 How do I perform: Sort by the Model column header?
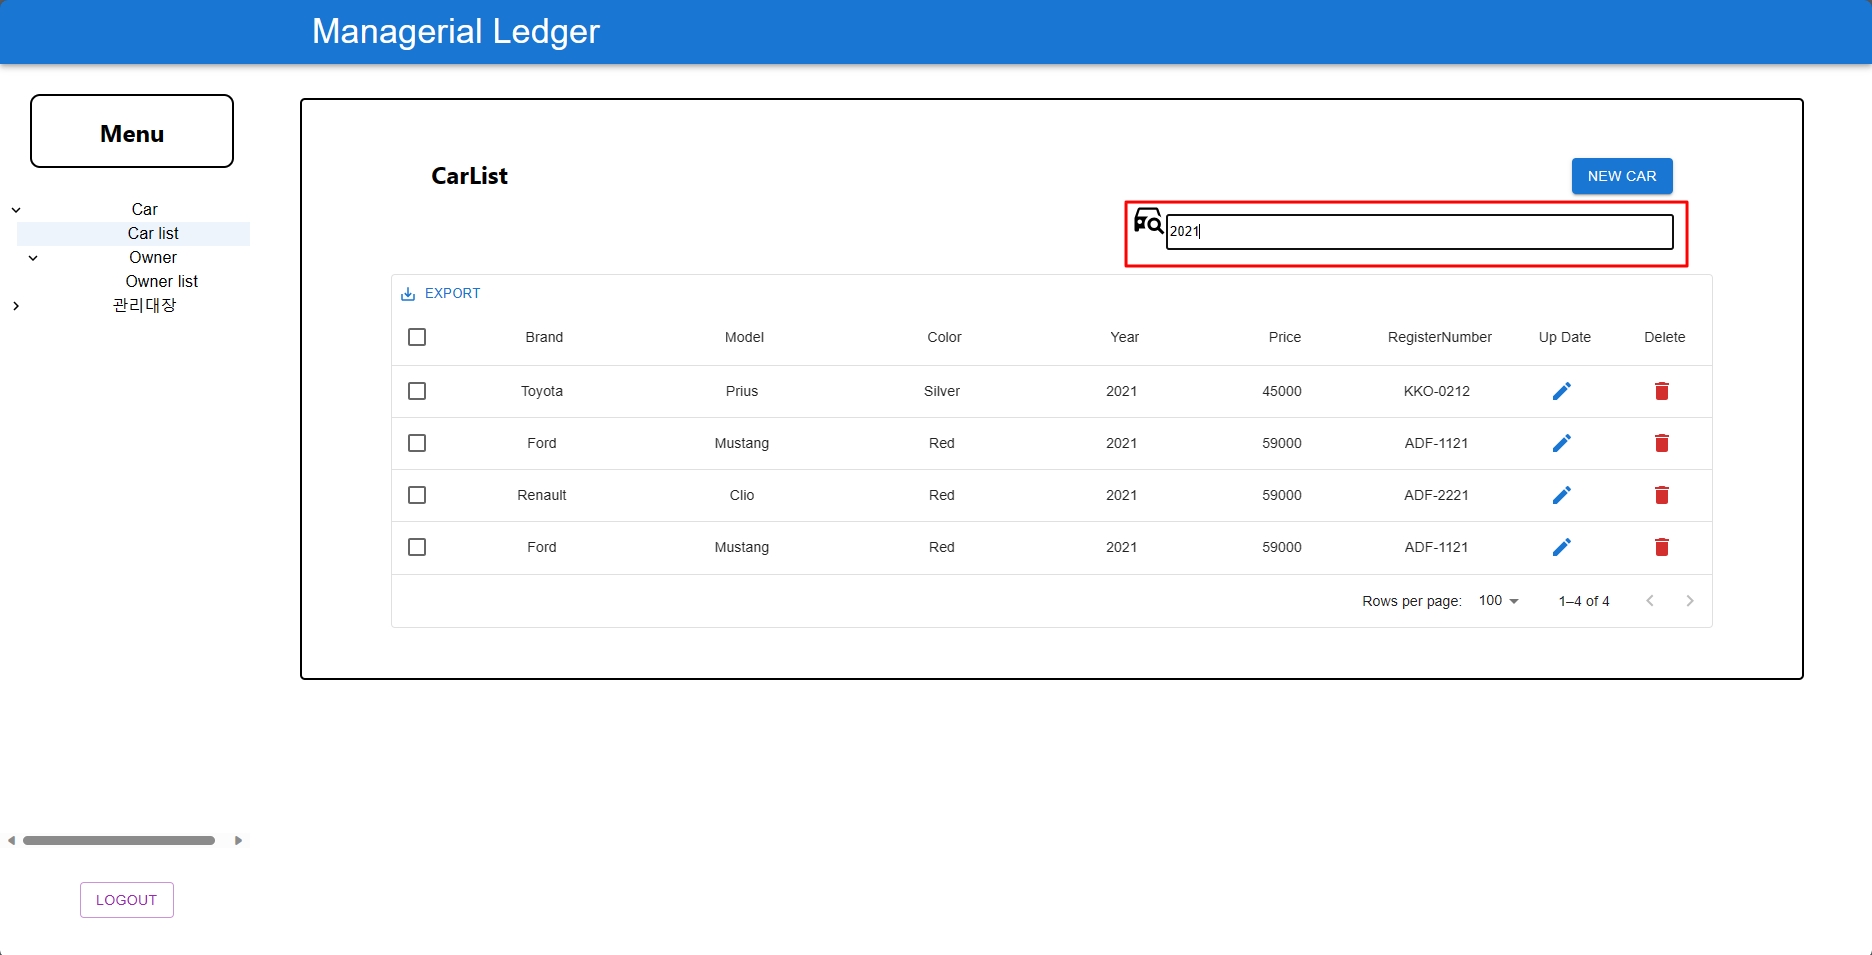click(744, 338)
